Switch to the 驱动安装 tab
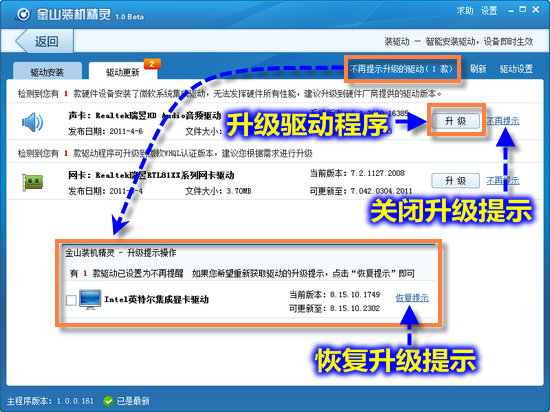The height and width of the screenshot is (412, 550). click(x=47, y=72)
